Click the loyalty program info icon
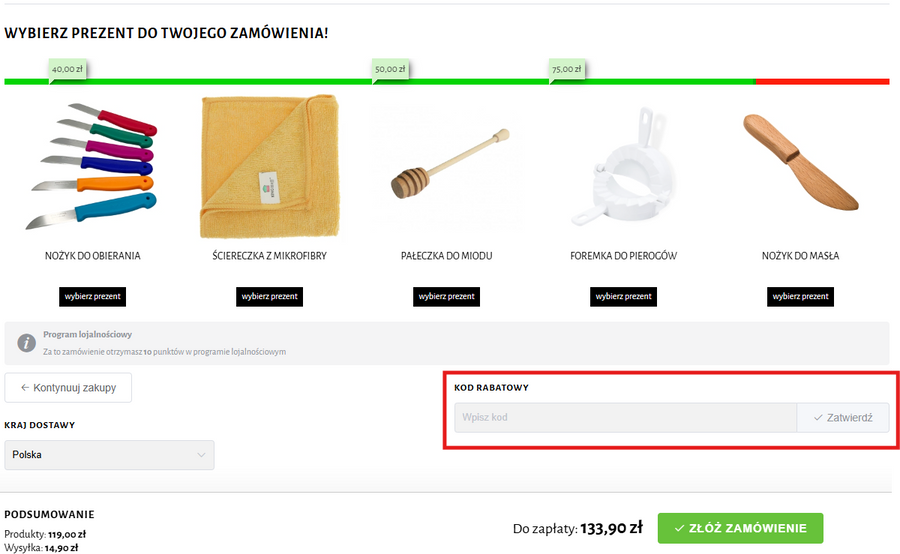 (26, 343)
